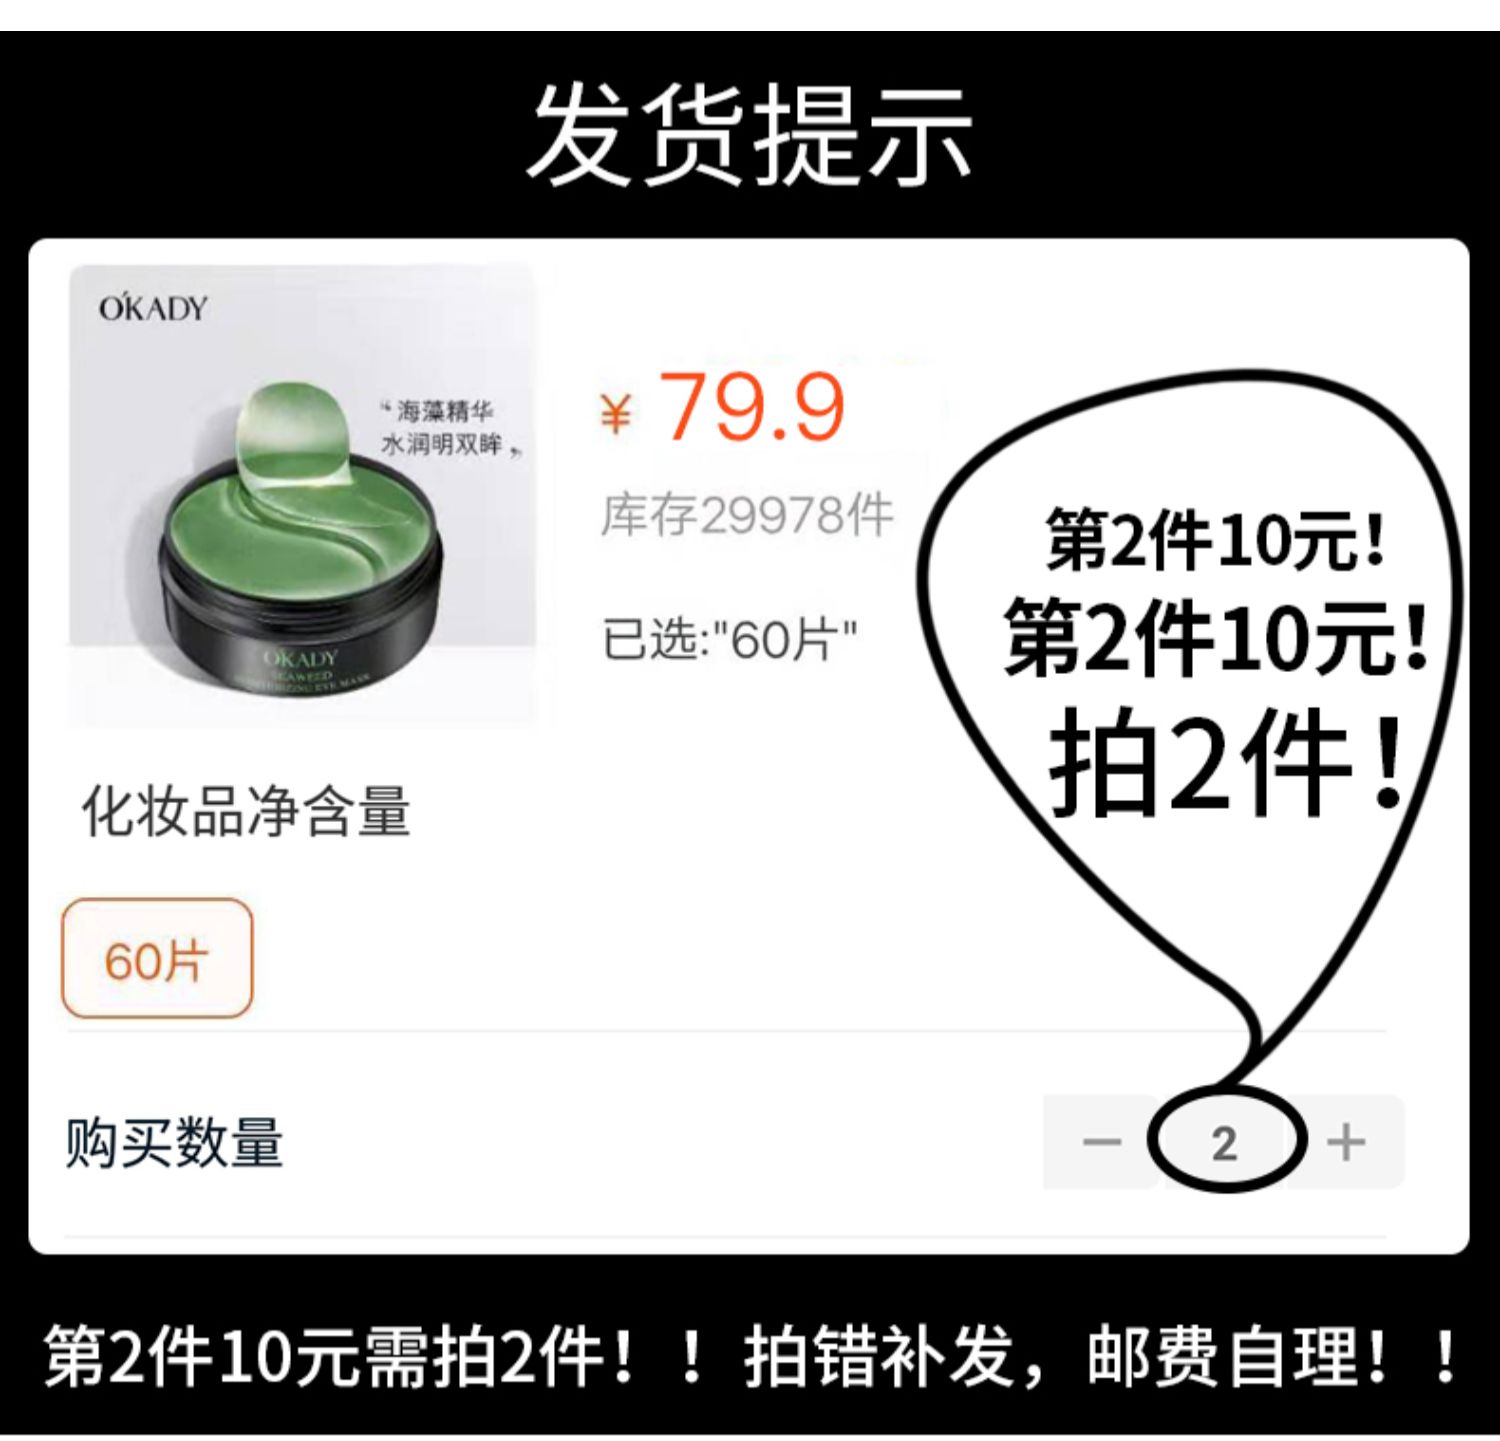The image size is (1500, 1441).
Task: Decrease purchase quantity with minus button
Action: [1101, 1141]
